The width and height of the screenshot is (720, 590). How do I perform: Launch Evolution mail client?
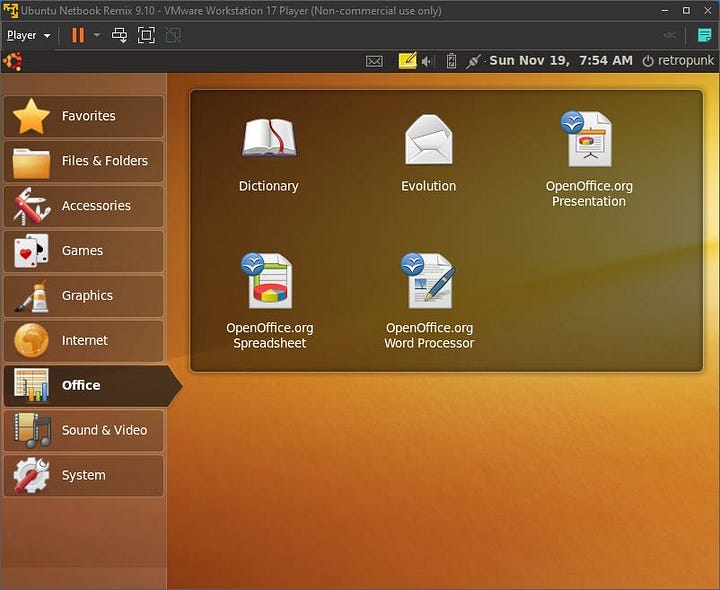point(428,154)
